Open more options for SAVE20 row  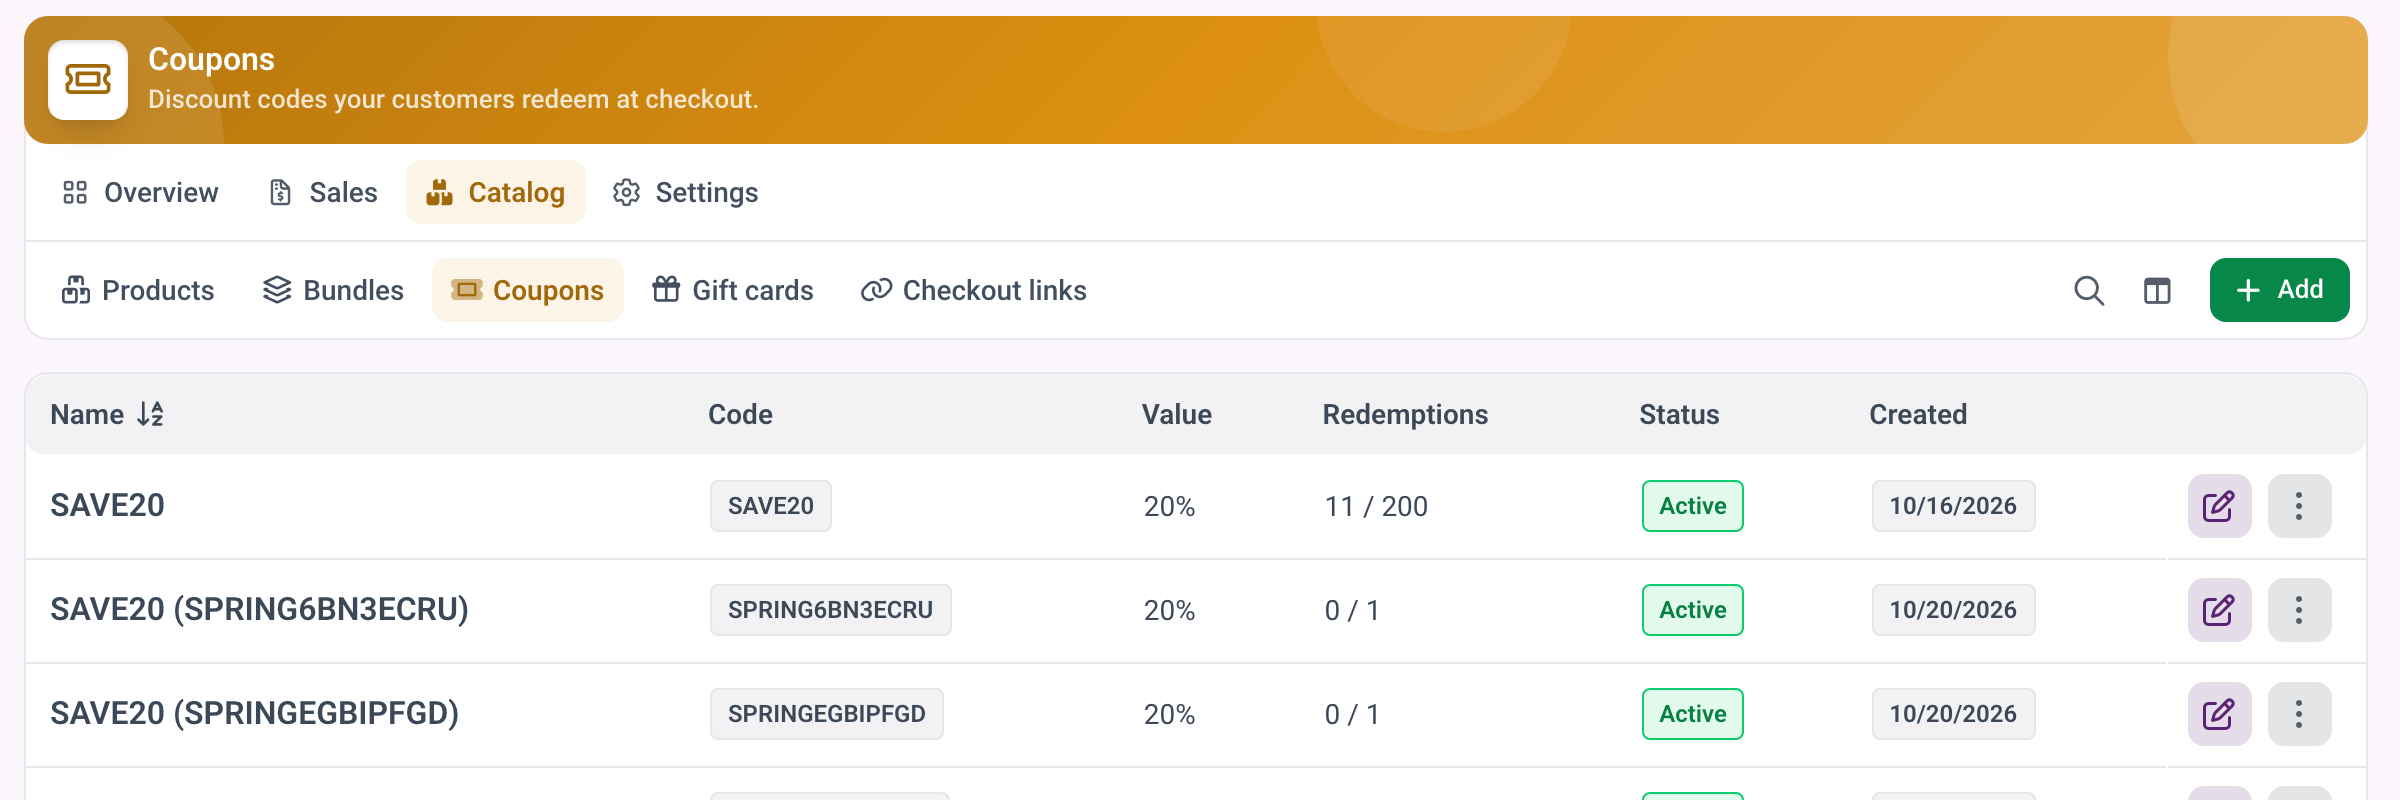tap(2299, 506)
